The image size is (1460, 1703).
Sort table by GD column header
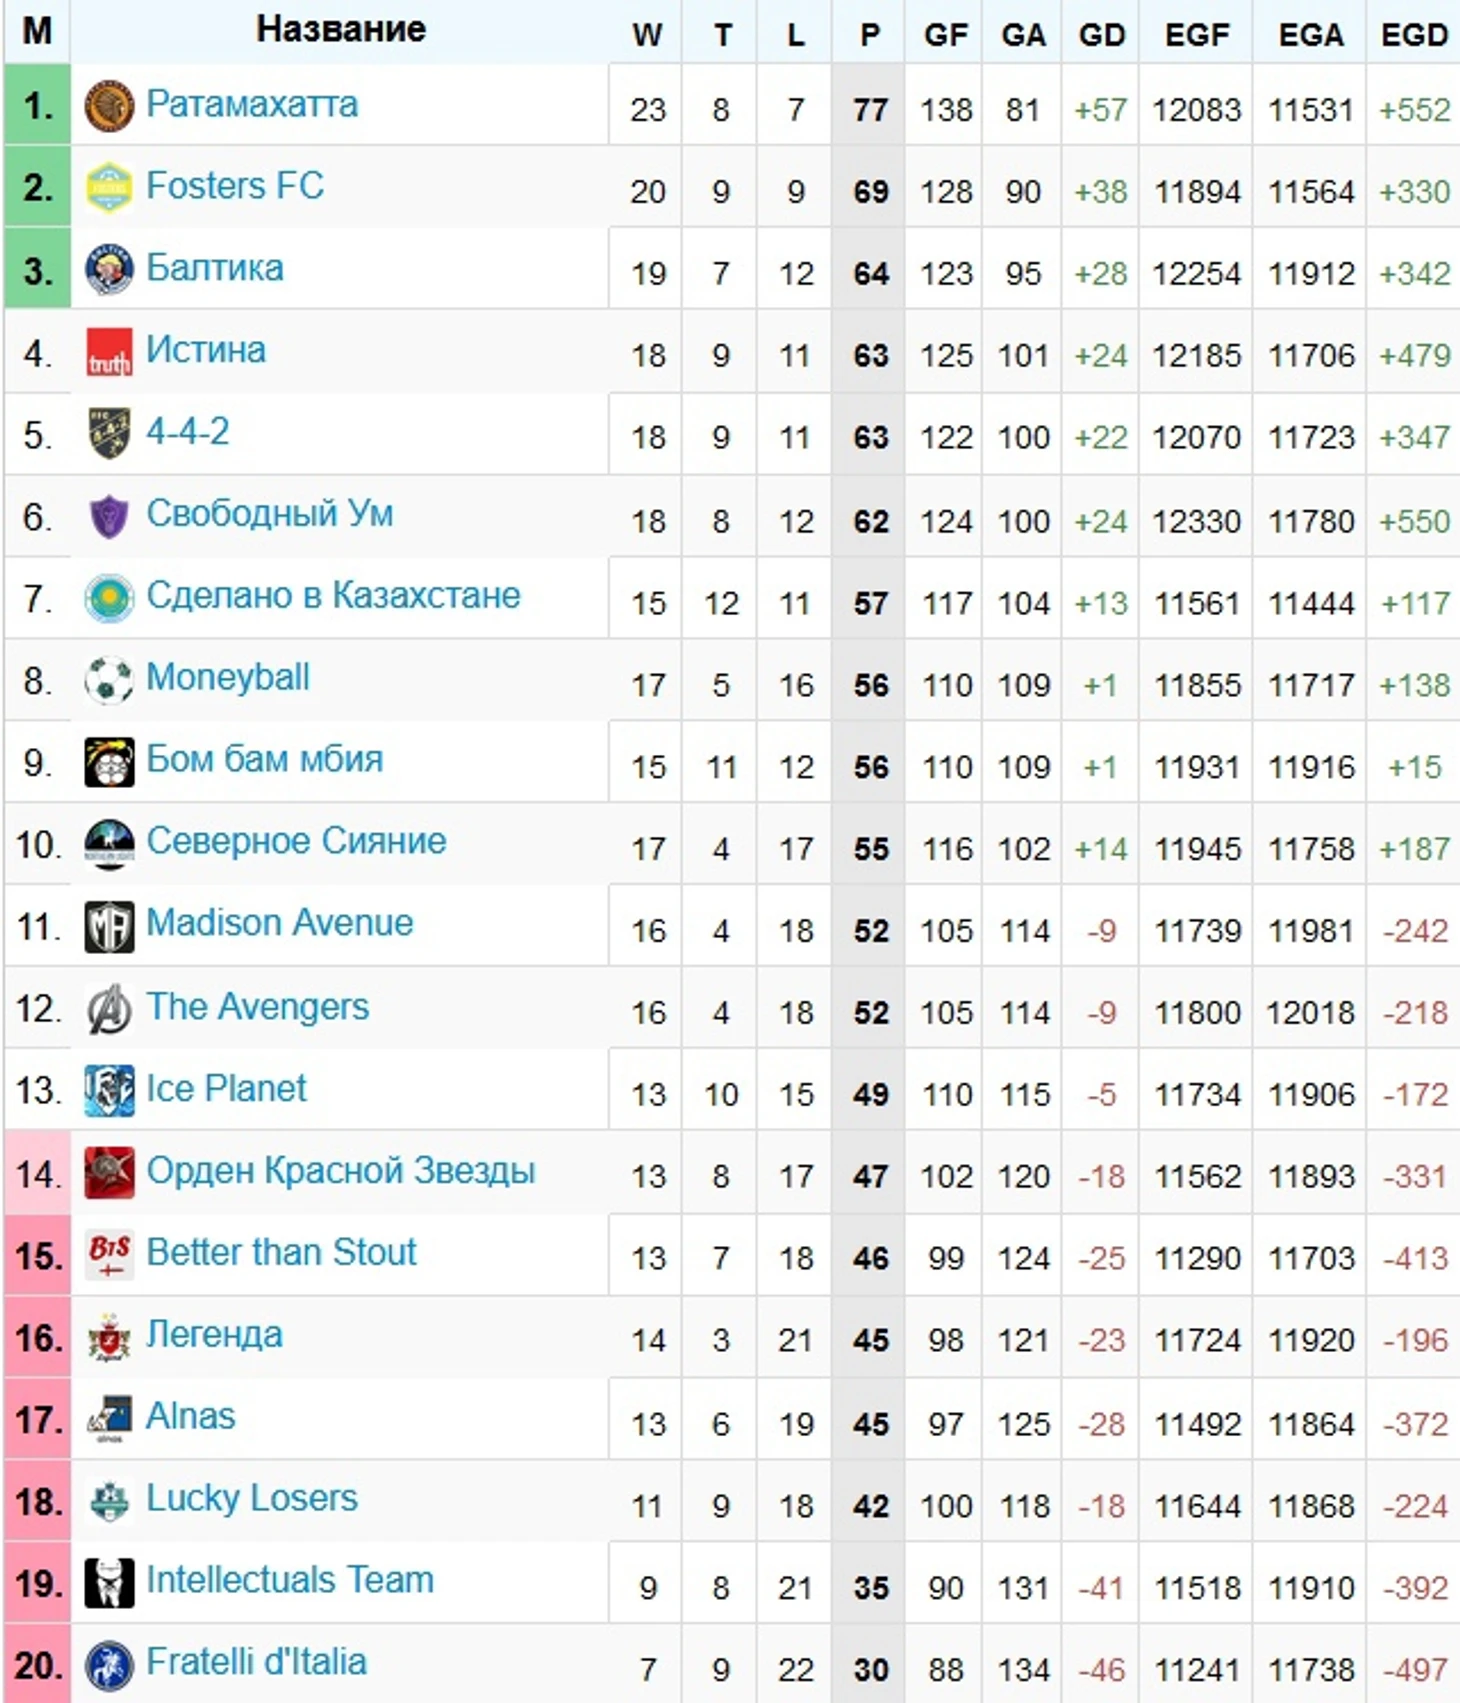pos(1101,34)
